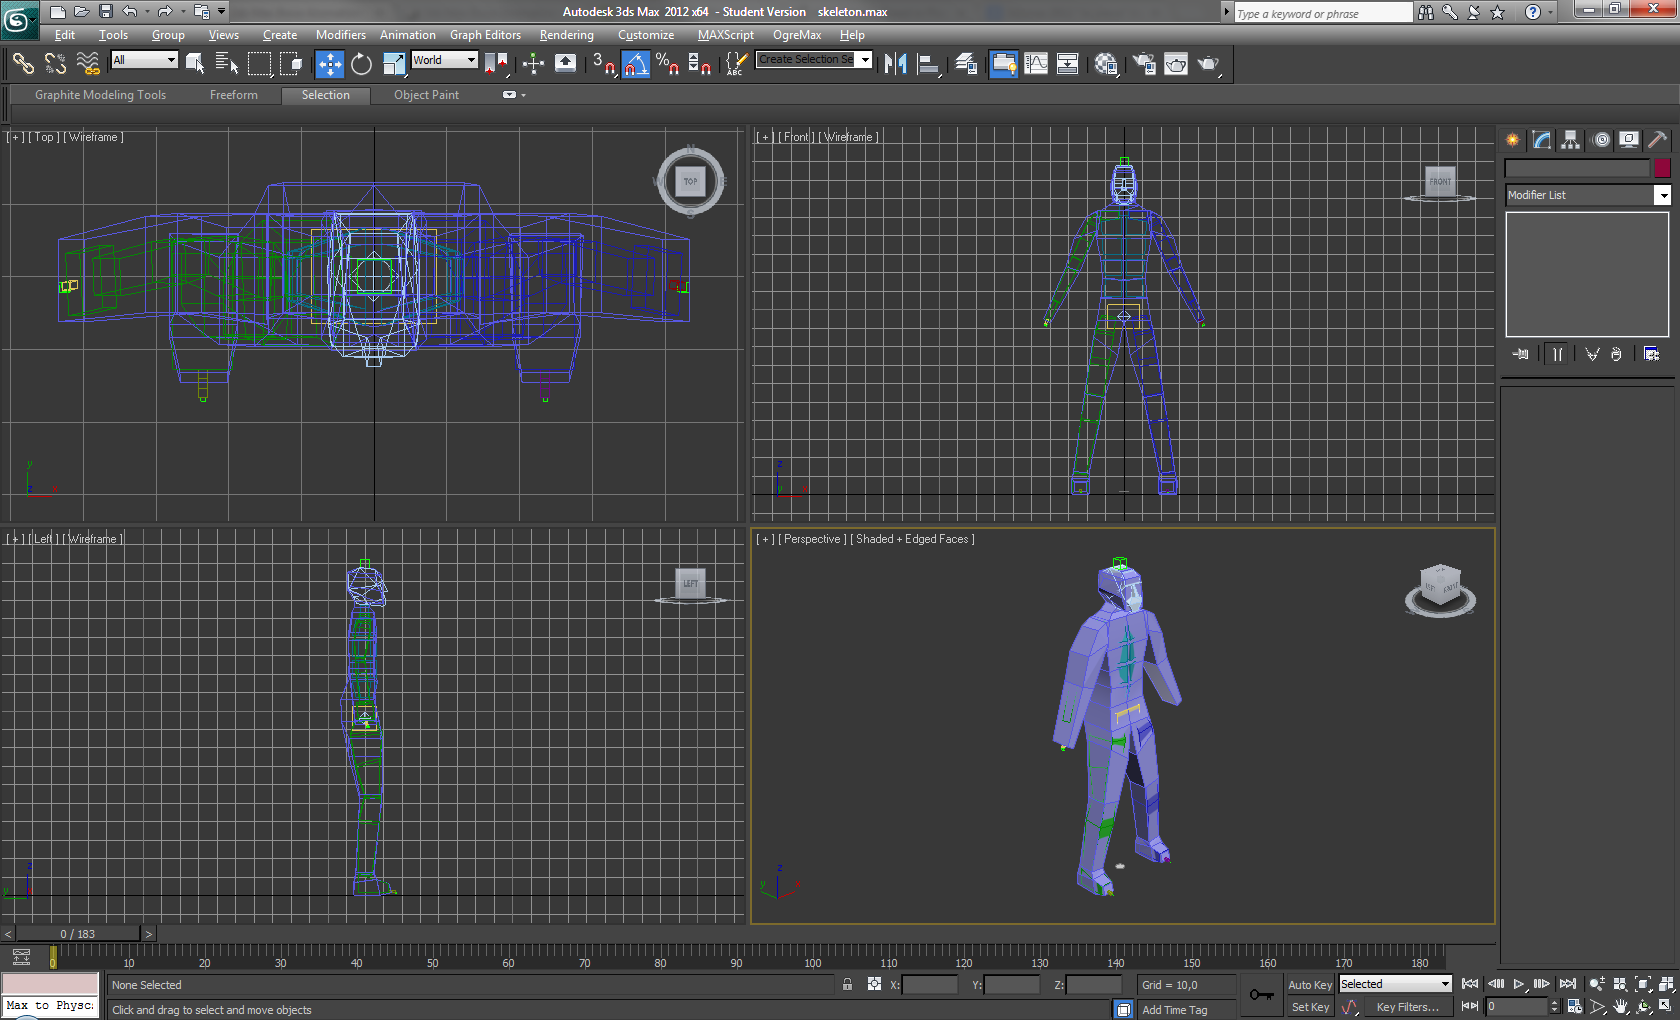
Task: Click the Mirror tool icon
Action: [x=895, y=64]
